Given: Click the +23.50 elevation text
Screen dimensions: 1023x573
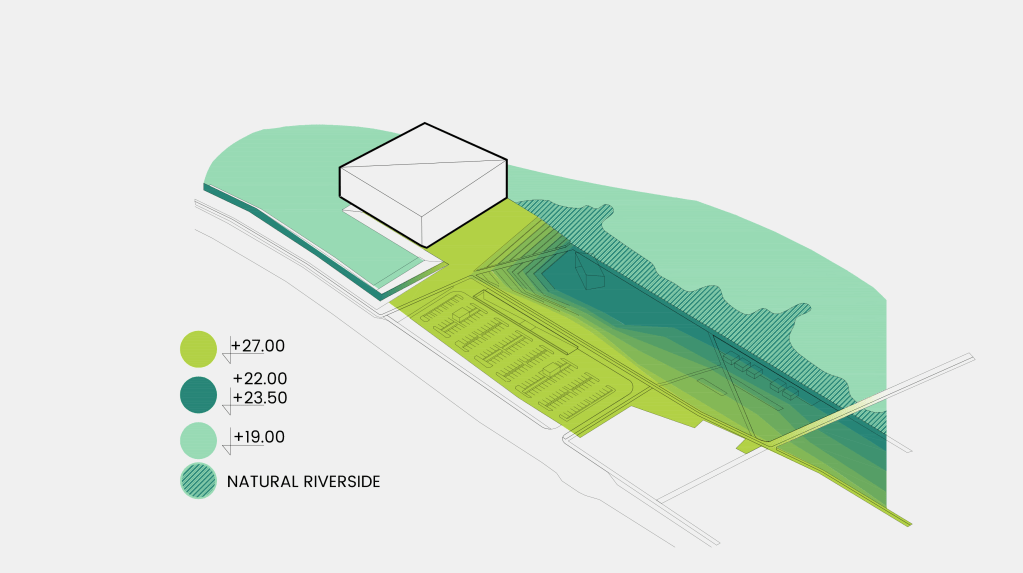Looking at the screenshot, I should pyautogui.click(x=260, y=398).
